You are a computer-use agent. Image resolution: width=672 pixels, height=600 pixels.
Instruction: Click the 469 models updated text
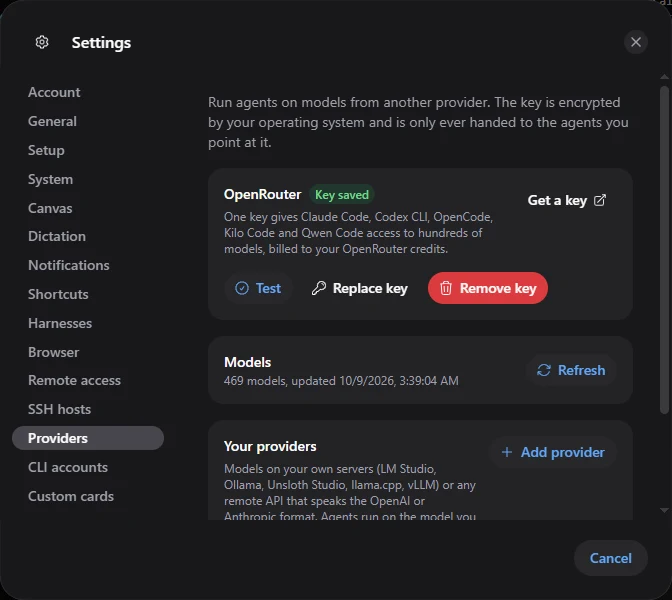341,381
